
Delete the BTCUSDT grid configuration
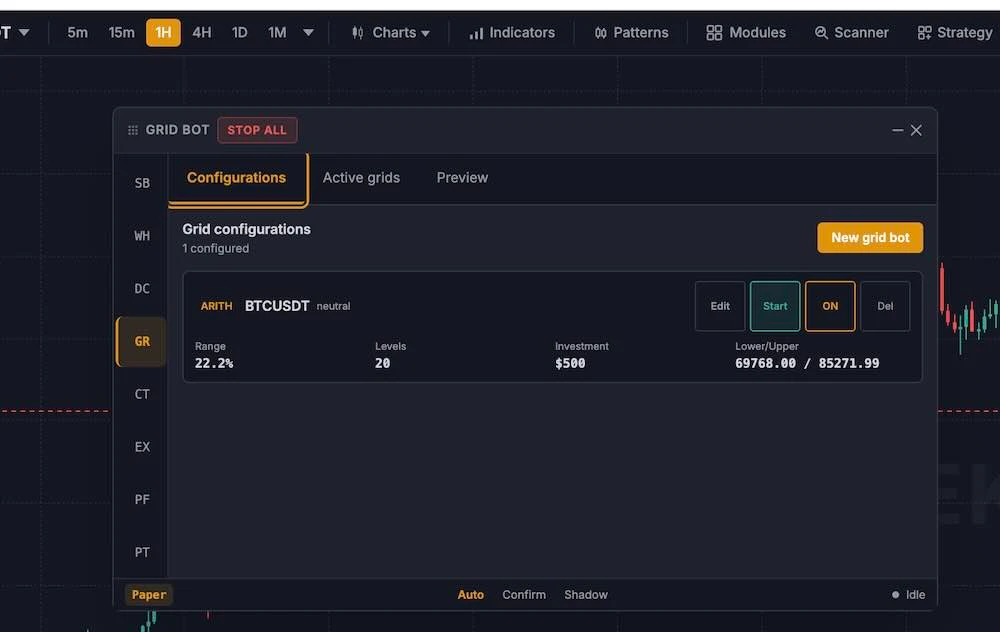click(x=885, y=306)
